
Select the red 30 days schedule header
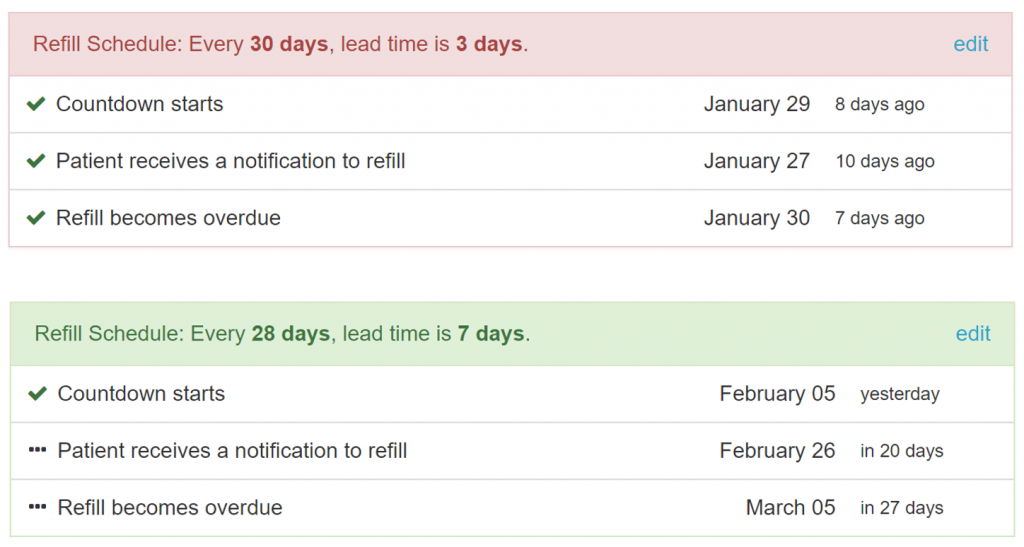(511, 44)
